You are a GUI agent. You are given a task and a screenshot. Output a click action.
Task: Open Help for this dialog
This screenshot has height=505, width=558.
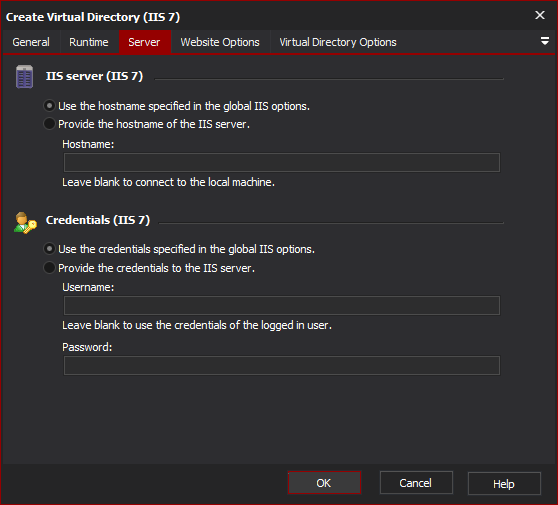point(504,483)
